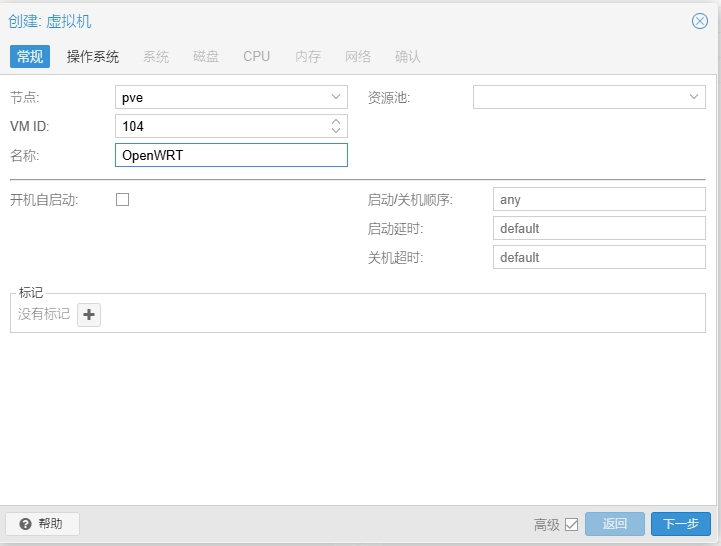Decrease the VM ID using down arrow
Screen dimensions: 721x546
[x=336, y=131]
